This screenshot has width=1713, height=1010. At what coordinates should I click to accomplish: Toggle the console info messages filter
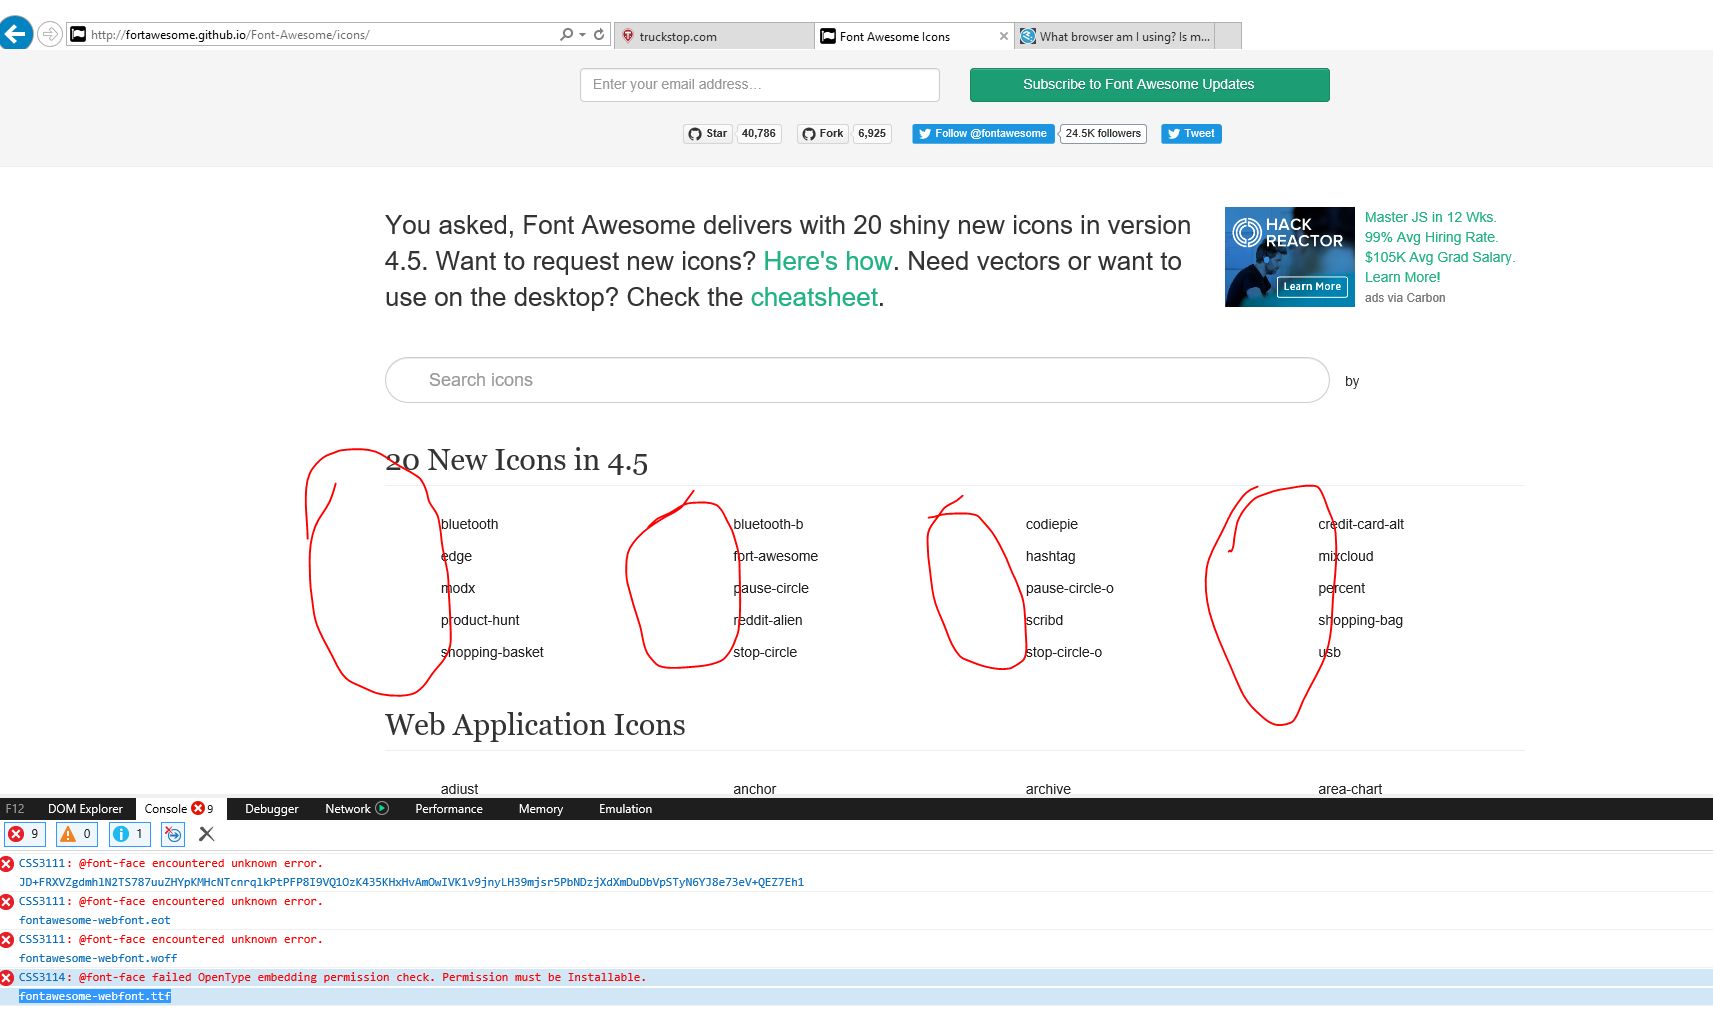(129, 834)
